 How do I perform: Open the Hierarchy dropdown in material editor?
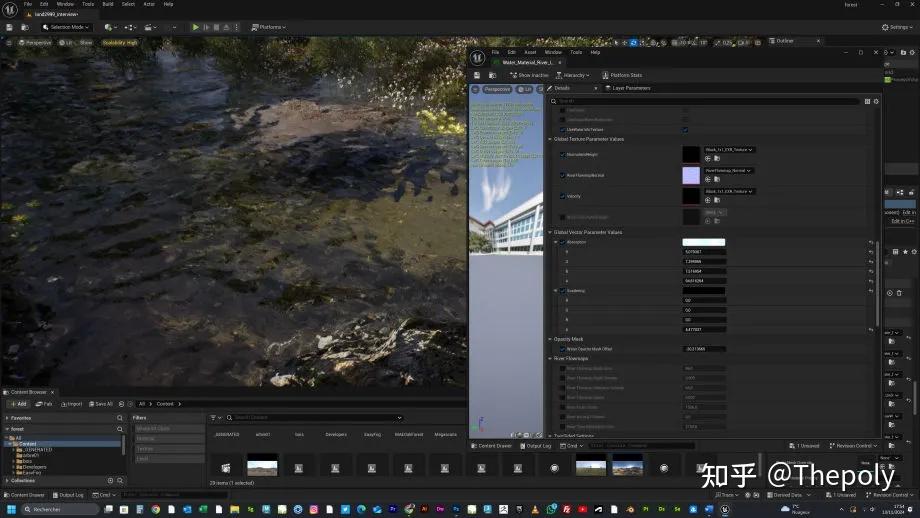[574, 75]
